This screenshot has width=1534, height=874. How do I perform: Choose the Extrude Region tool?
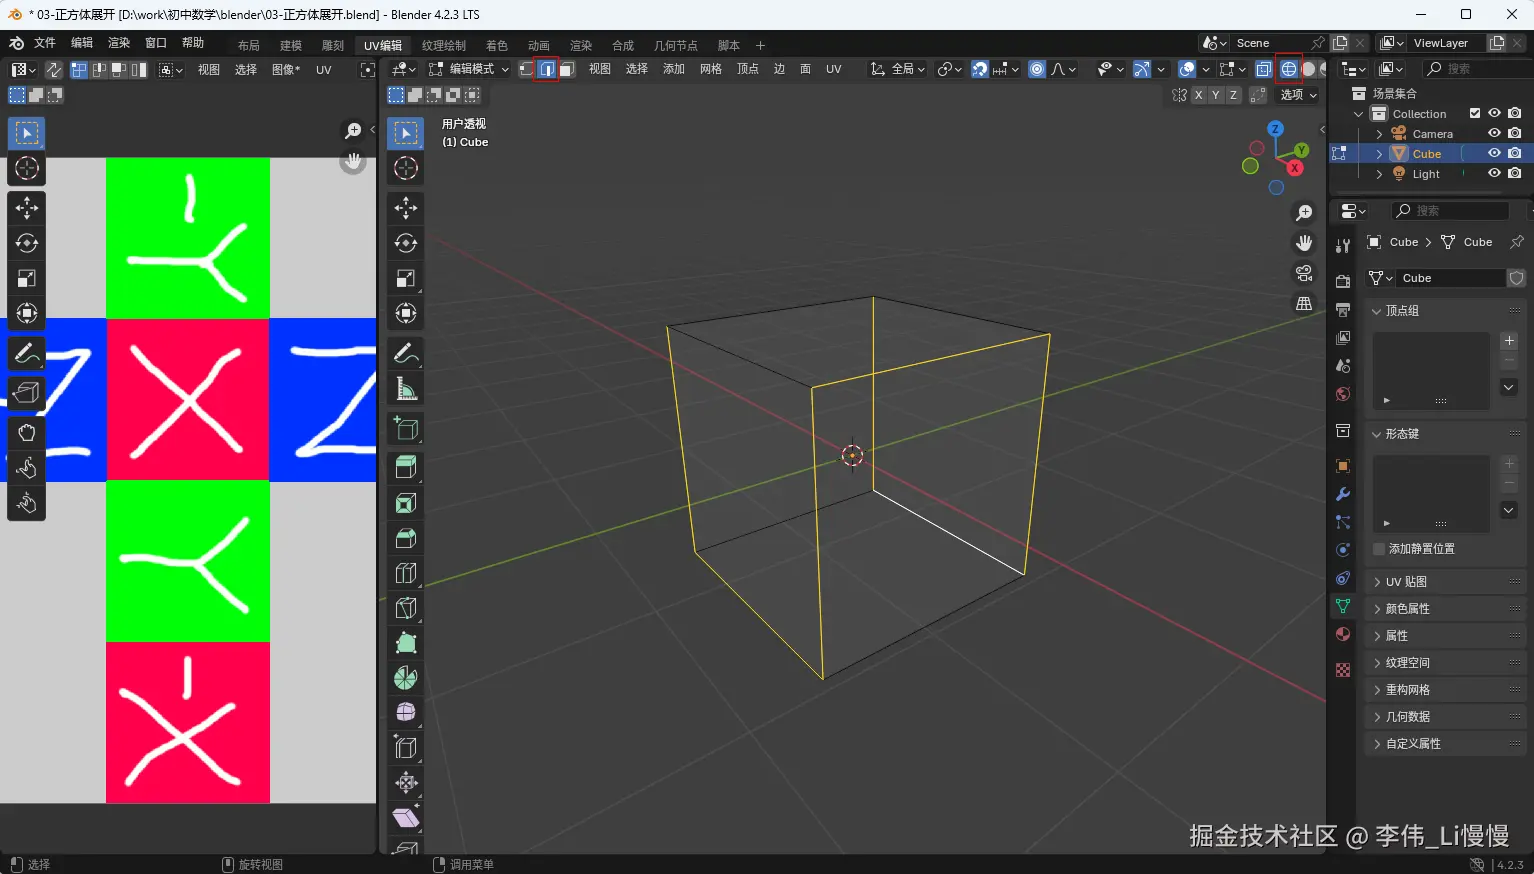pos(406,467)
